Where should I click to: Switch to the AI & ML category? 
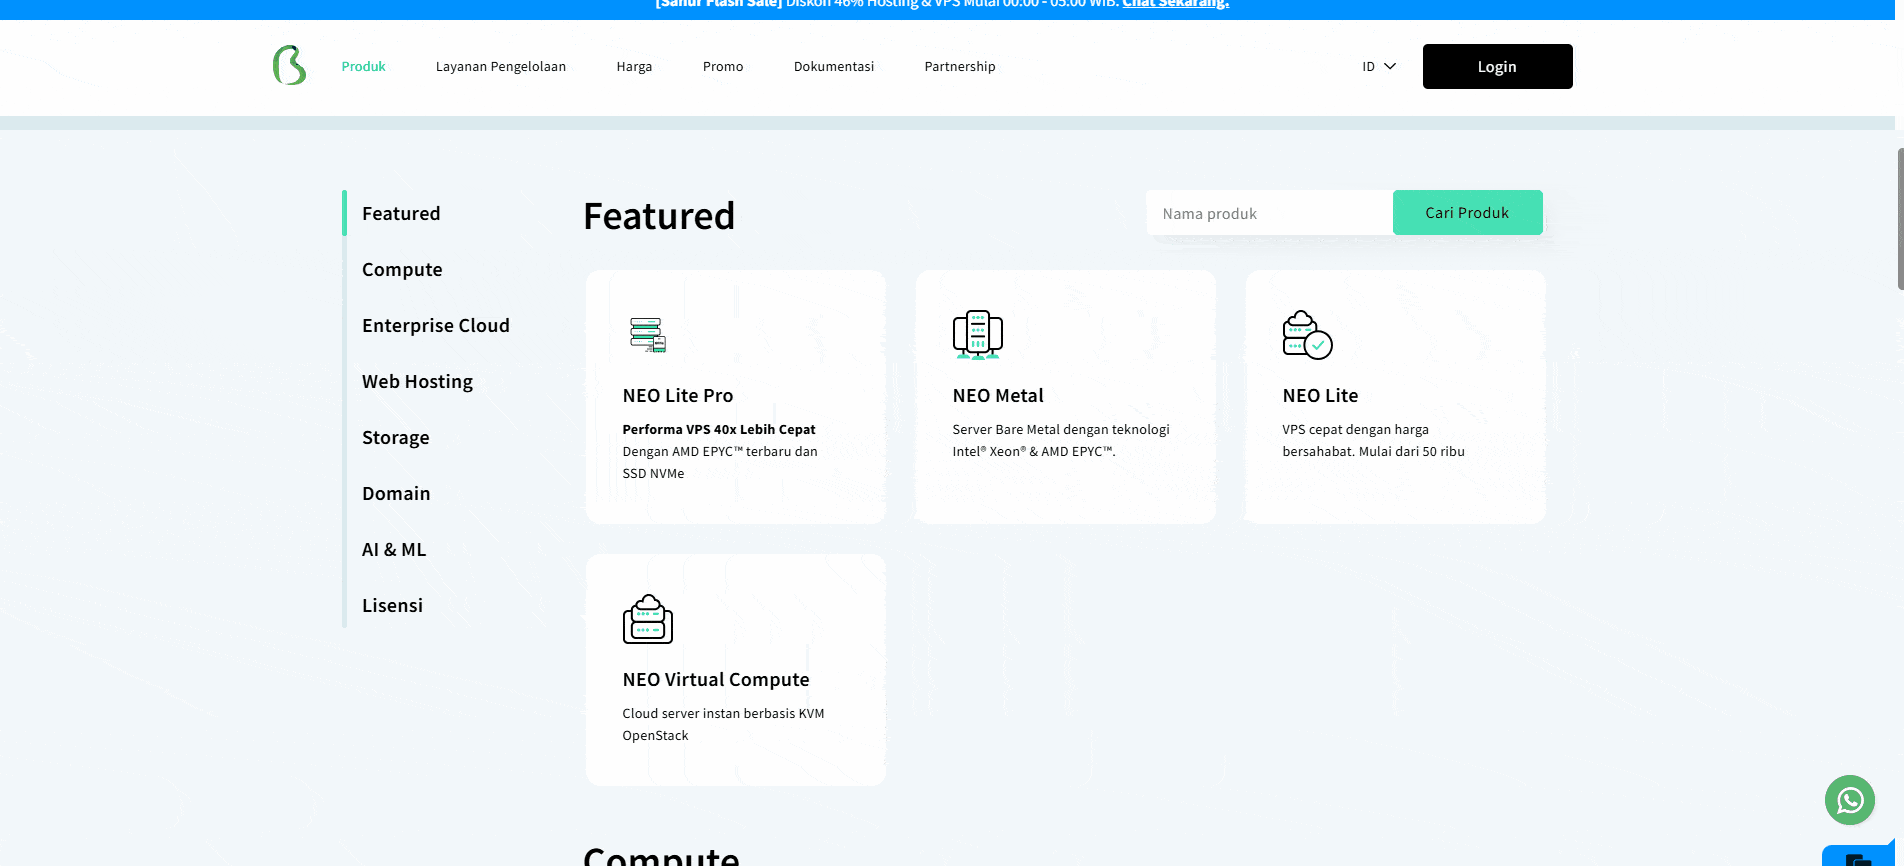(394, 550)
